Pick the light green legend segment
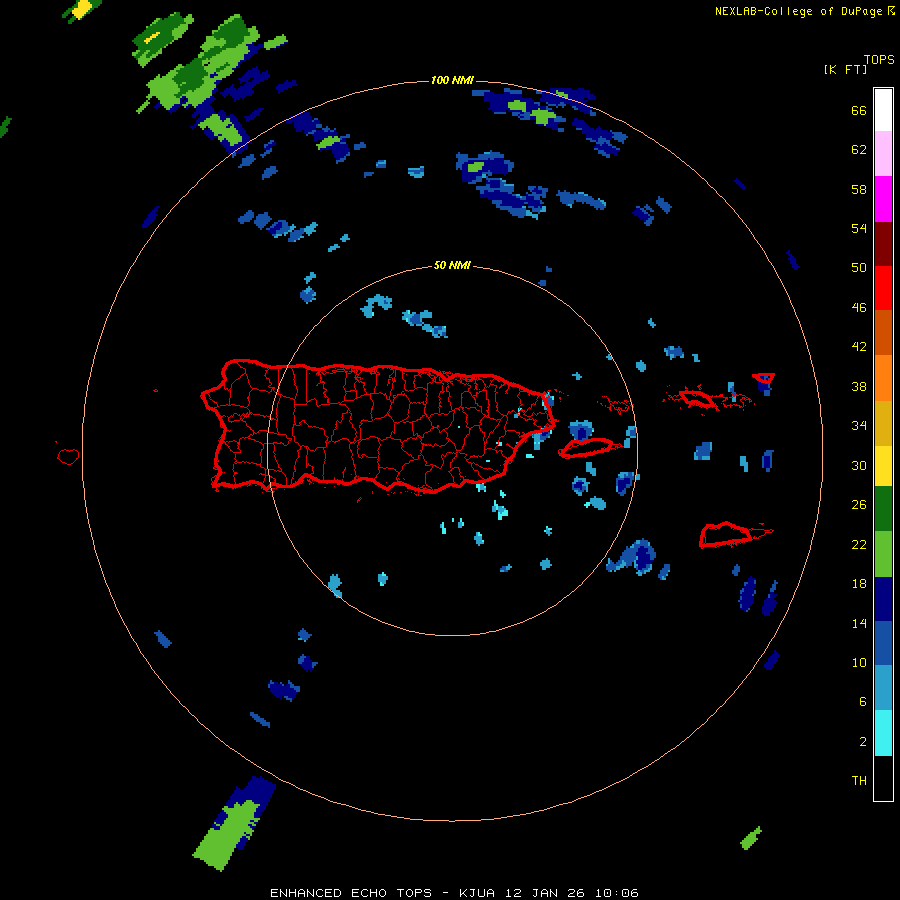The height and width of the screenshot is (900, 900). click(883, 554)
